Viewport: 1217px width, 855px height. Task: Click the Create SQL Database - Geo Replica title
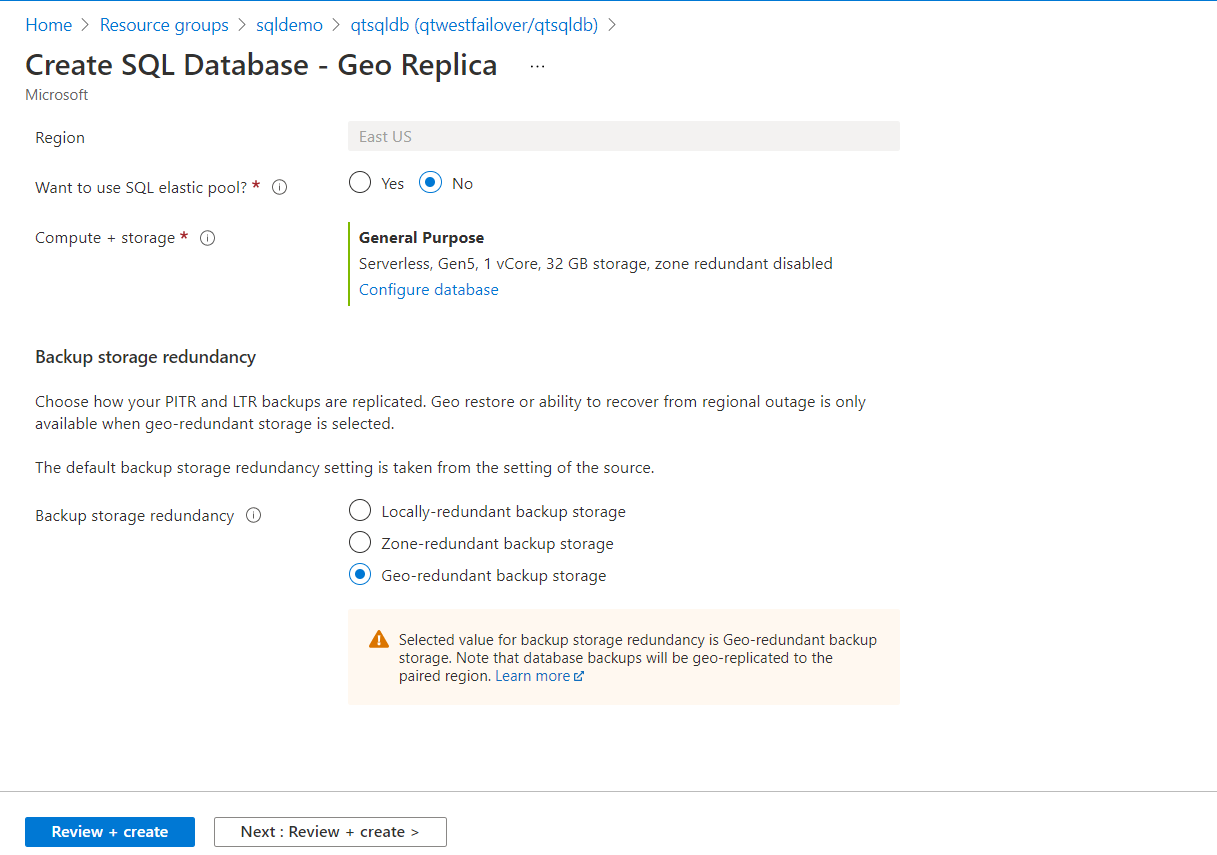pyautogui.click(x=261, y=65)
